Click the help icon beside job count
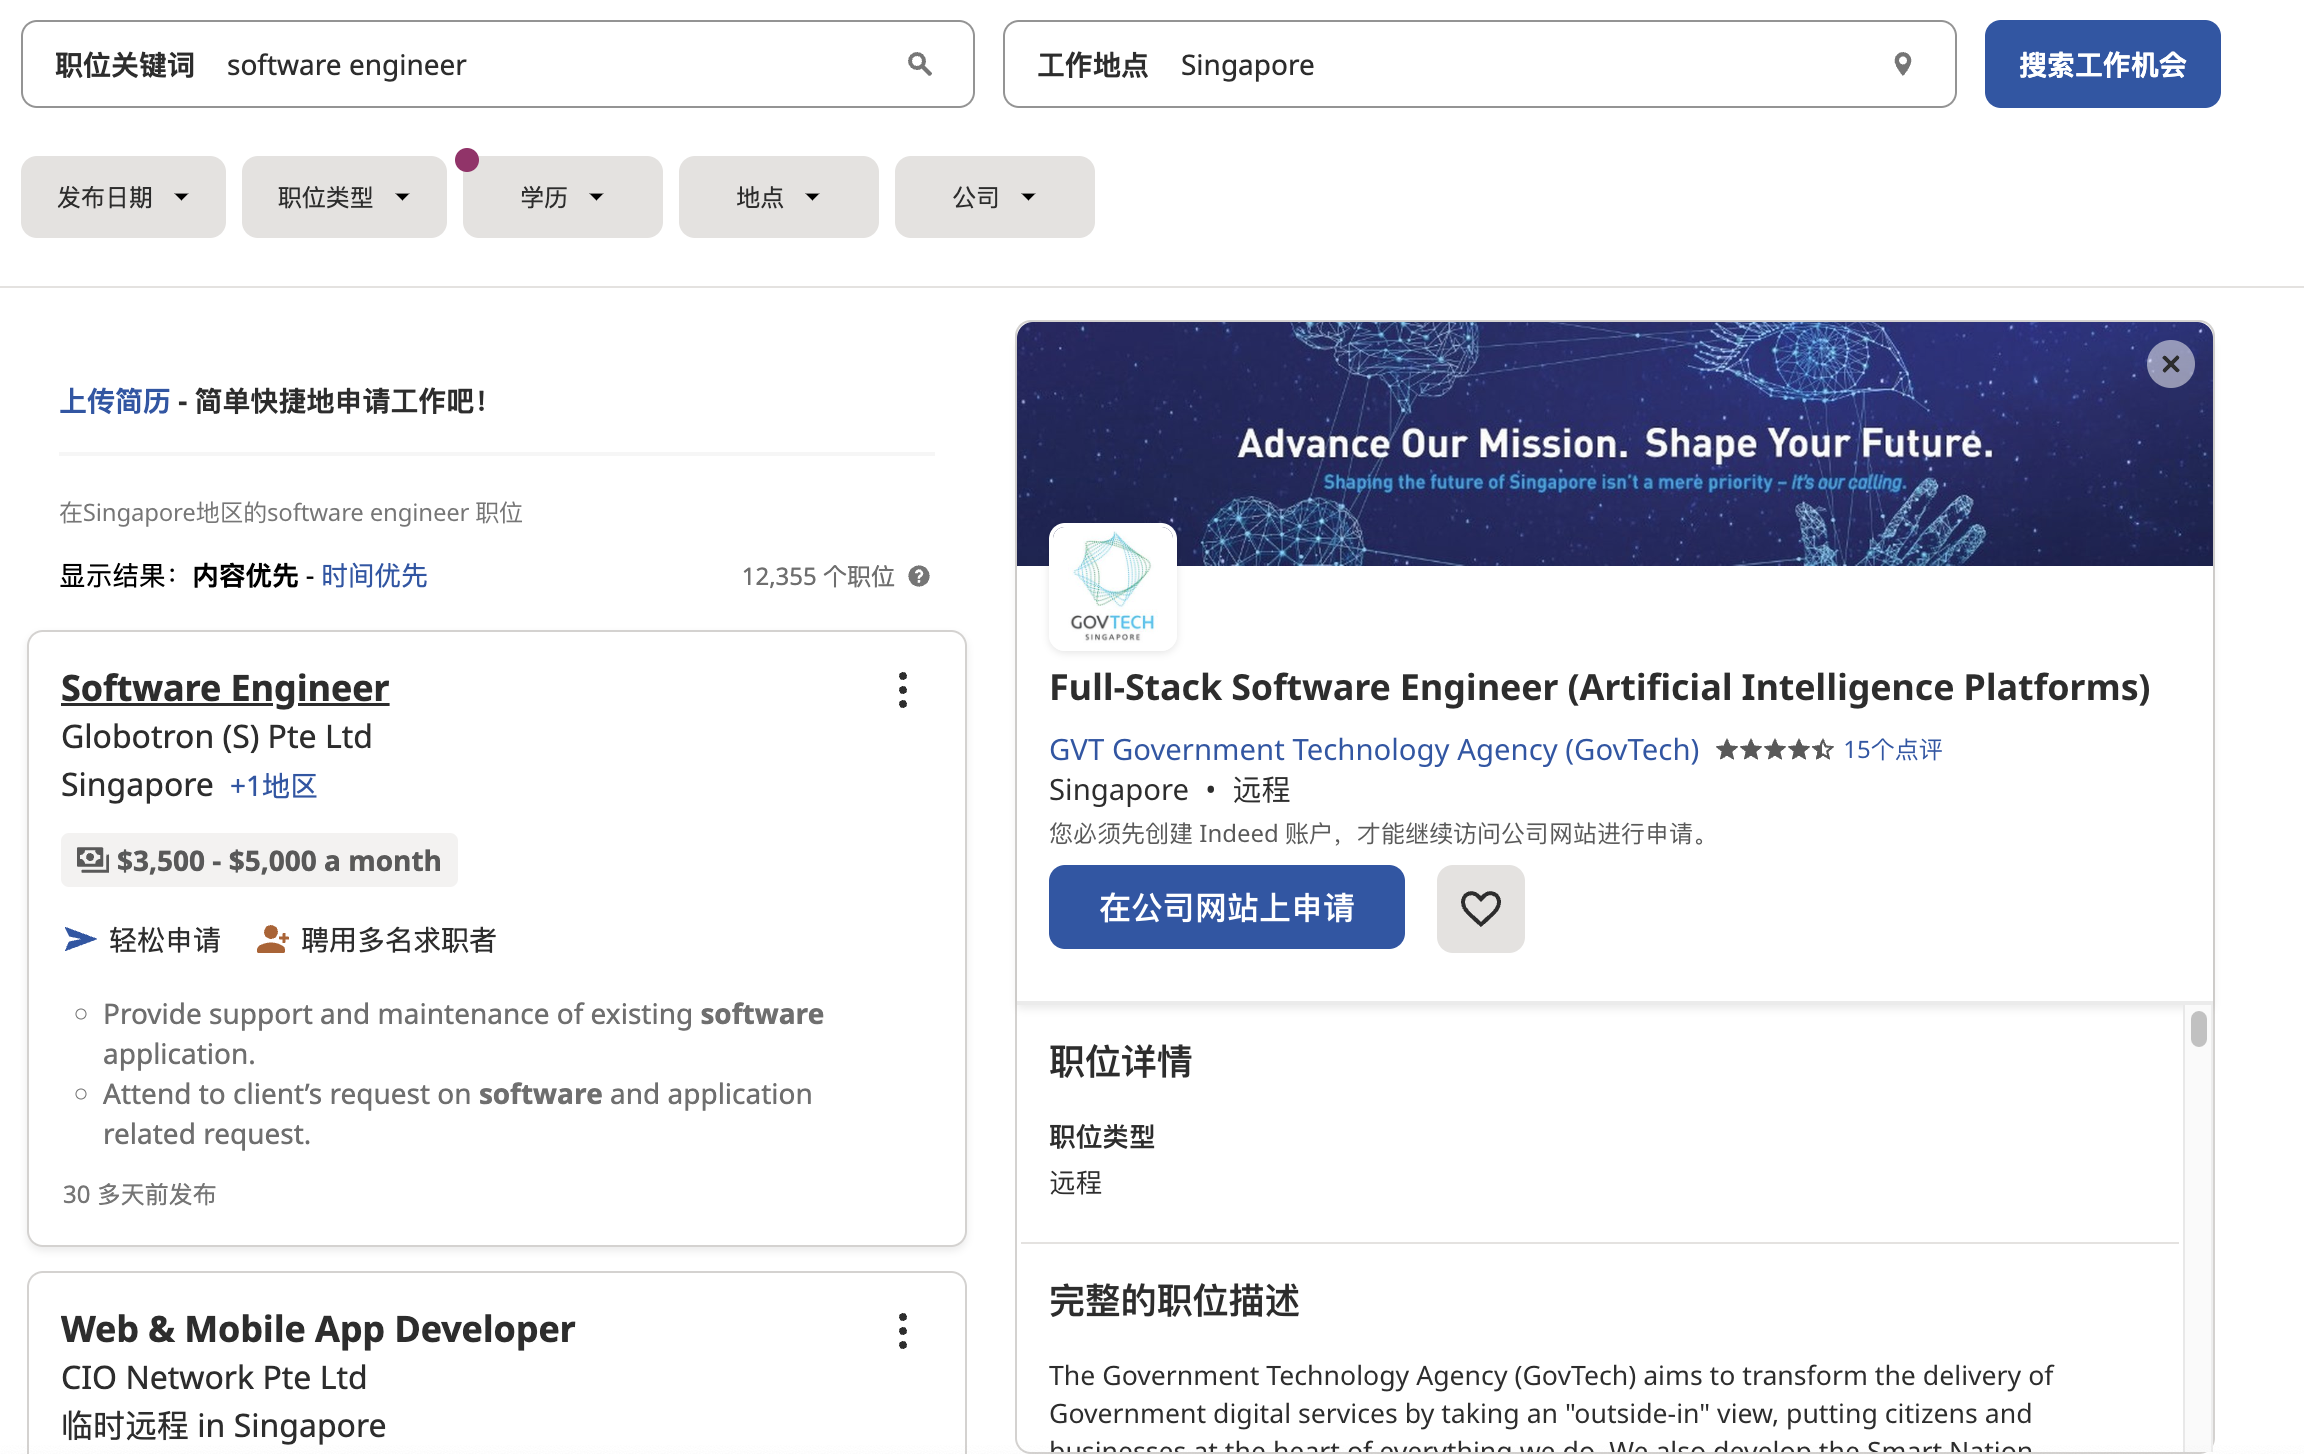 [919, 576]
